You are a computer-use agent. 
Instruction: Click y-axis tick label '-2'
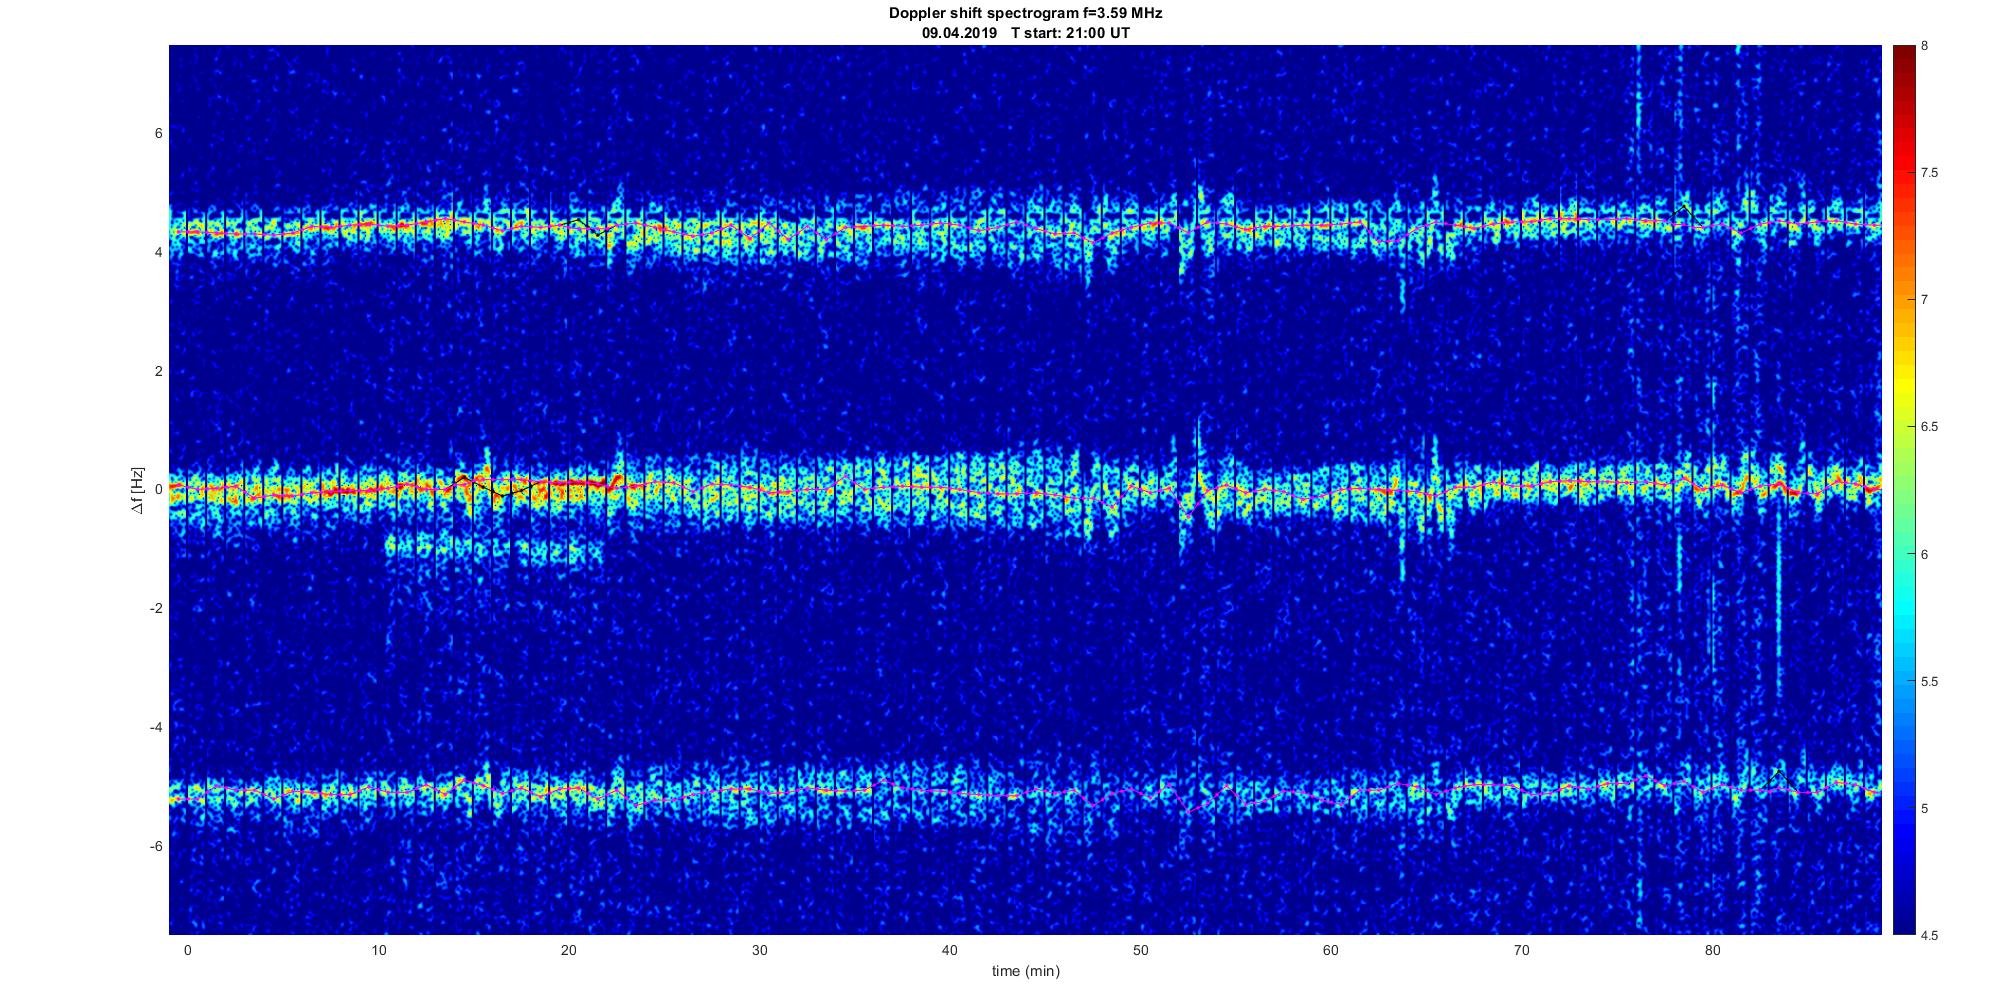pos(156,608)
